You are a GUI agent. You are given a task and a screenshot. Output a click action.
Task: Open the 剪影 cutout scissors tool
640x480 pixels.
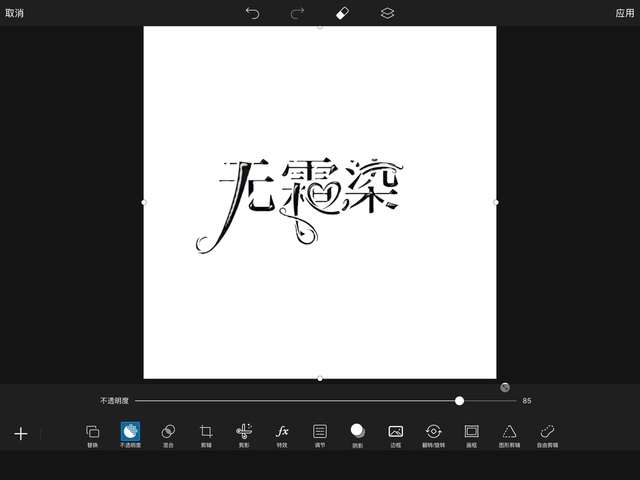244,433
